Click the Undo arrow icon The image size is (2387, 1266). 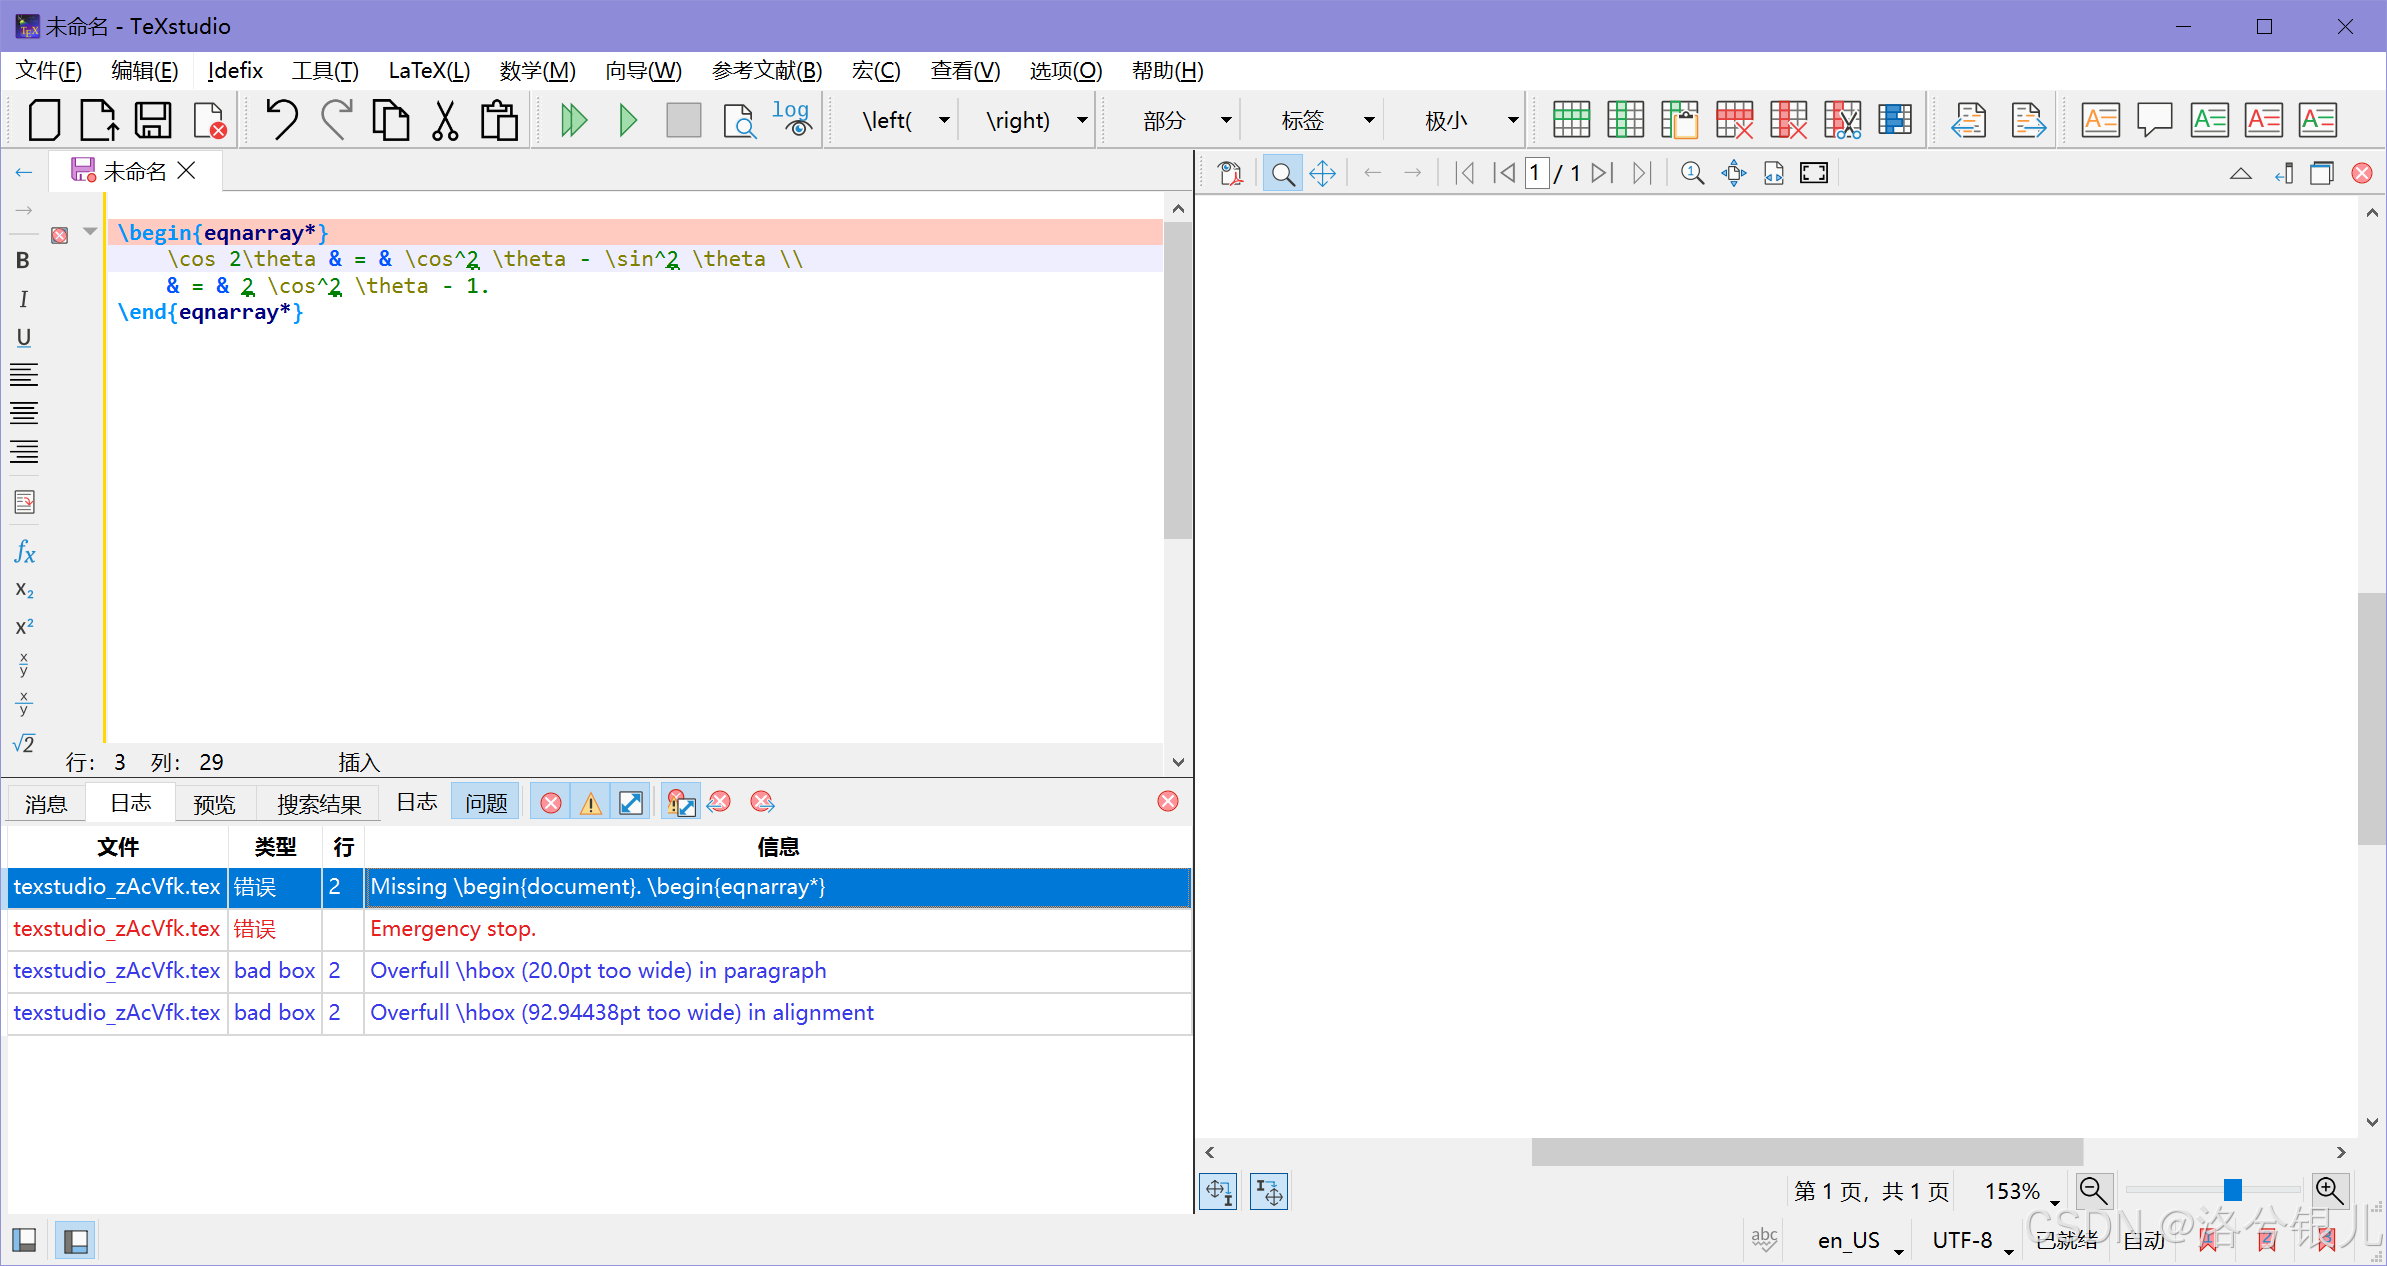(x=282, y=120)
